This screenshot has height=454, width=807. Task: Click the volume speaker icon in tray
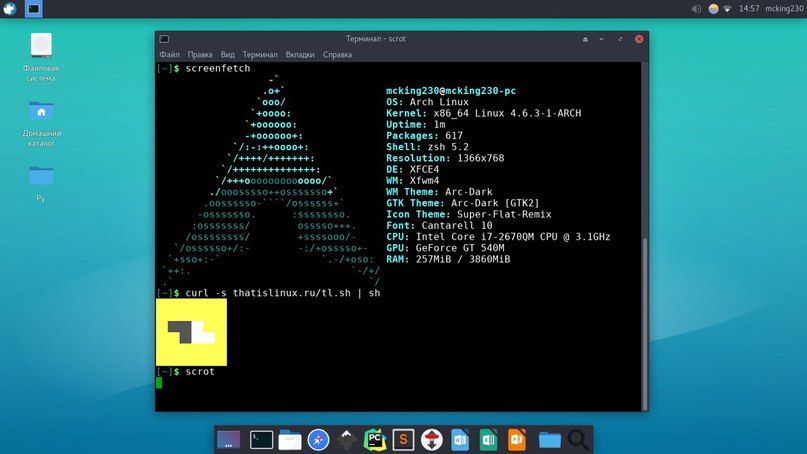(x=696, y=9)
